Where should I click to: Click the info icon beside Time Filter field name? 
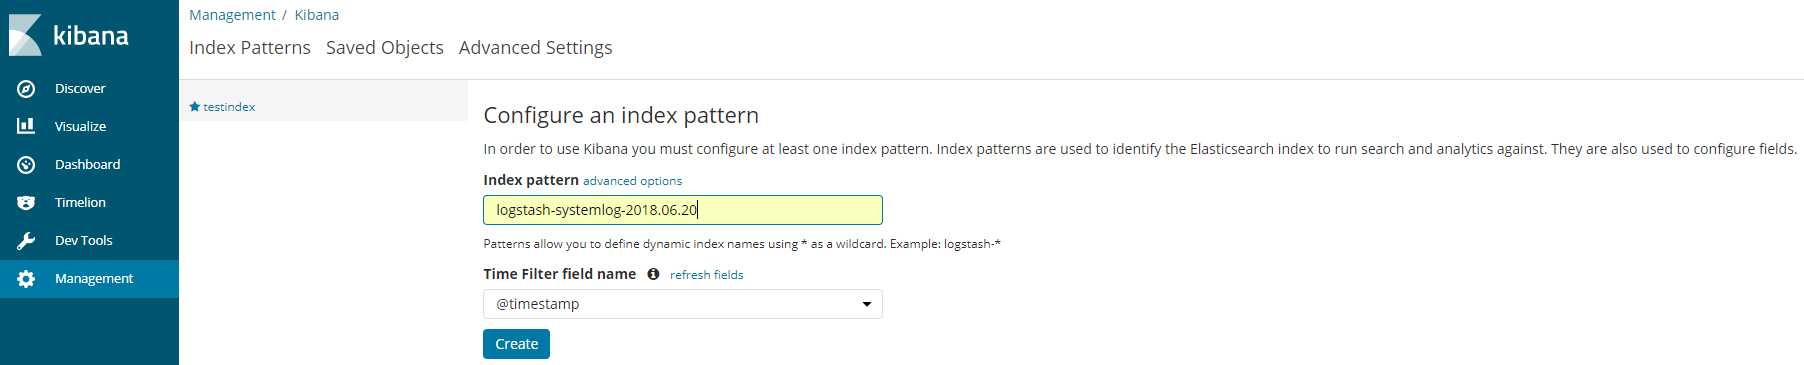coord(653,274)
